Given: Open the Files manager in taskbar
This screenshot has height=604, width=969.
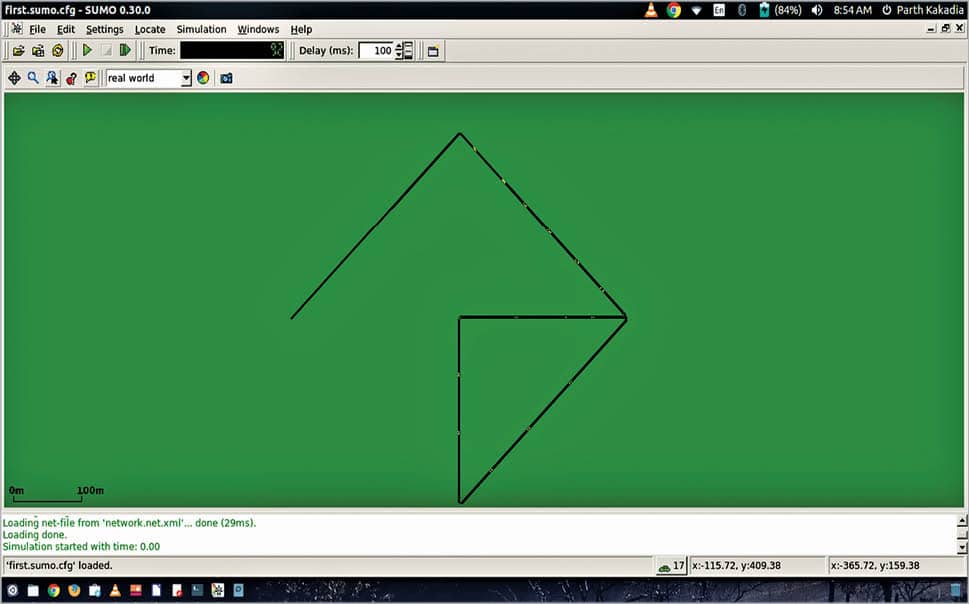Looking at the screenshot, I should [33, 590].
